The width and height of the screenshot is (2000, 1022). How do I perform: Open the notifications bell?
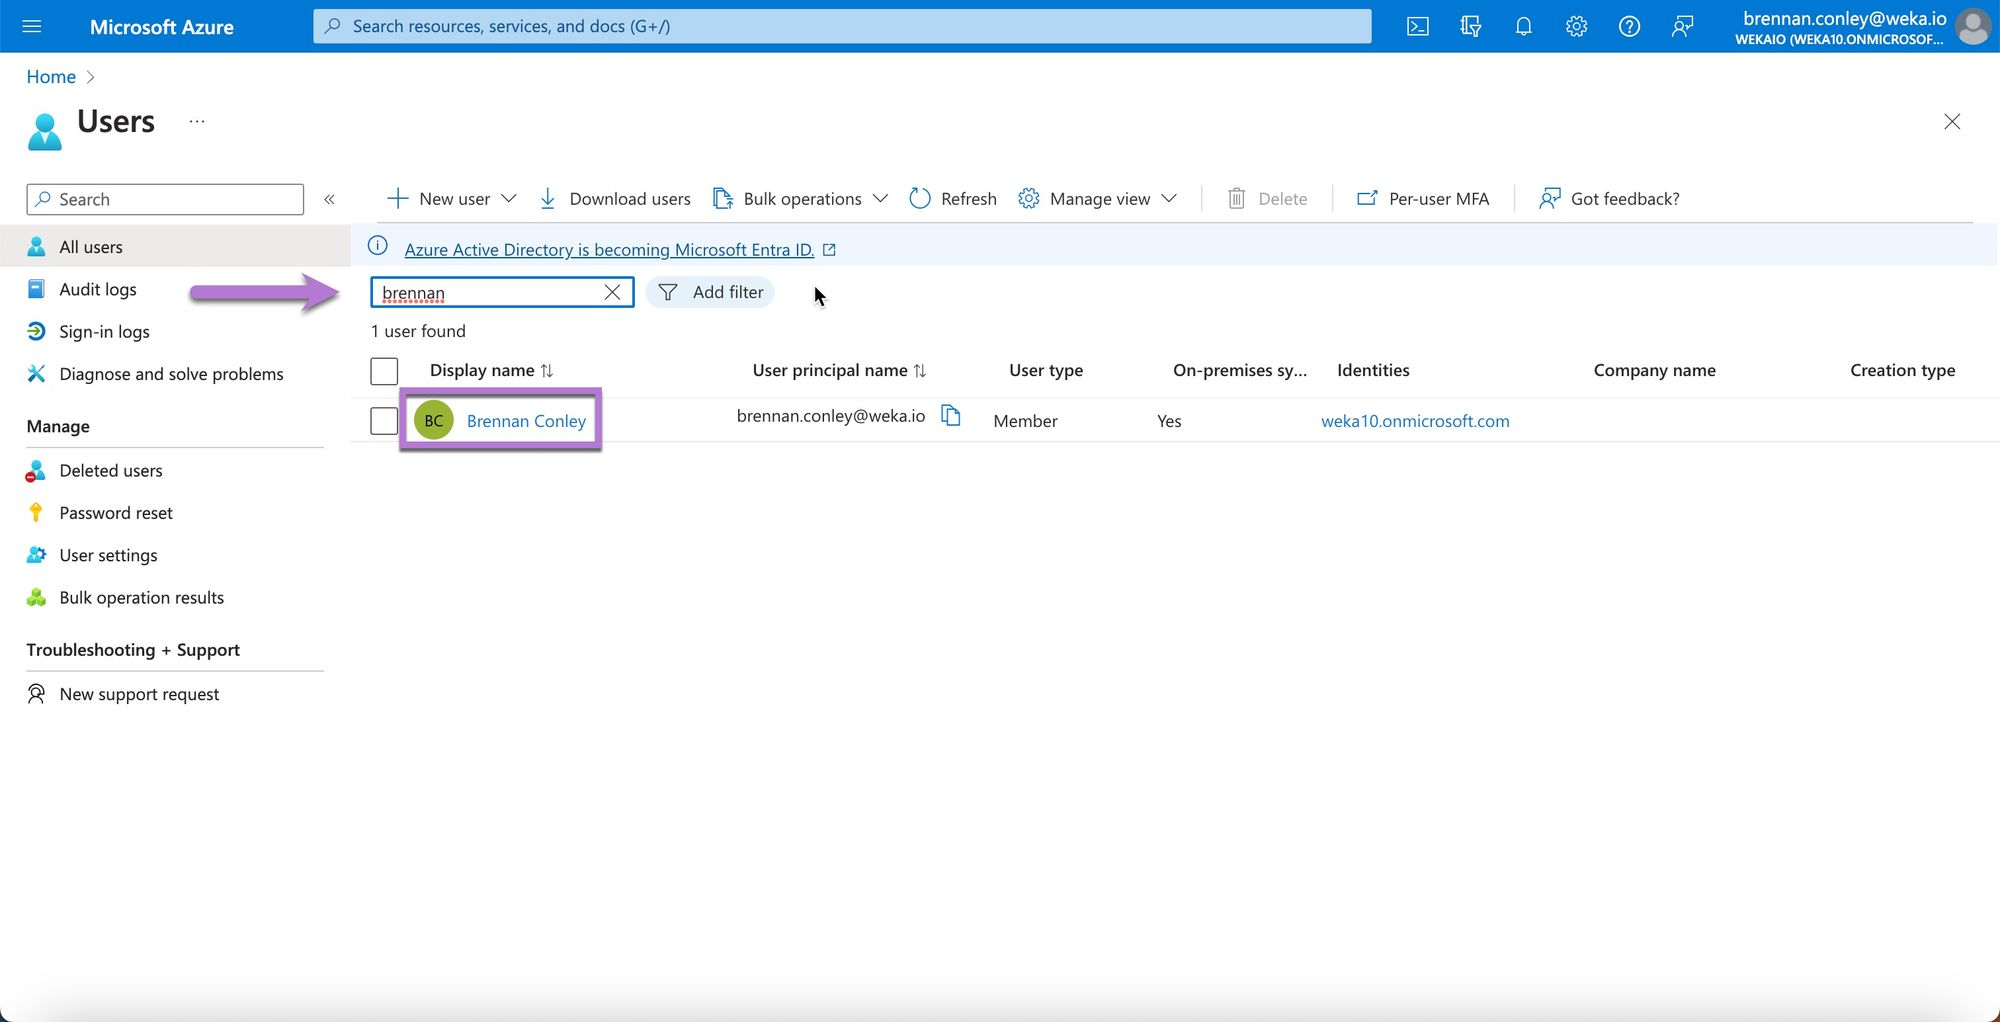coord(1523,27)
